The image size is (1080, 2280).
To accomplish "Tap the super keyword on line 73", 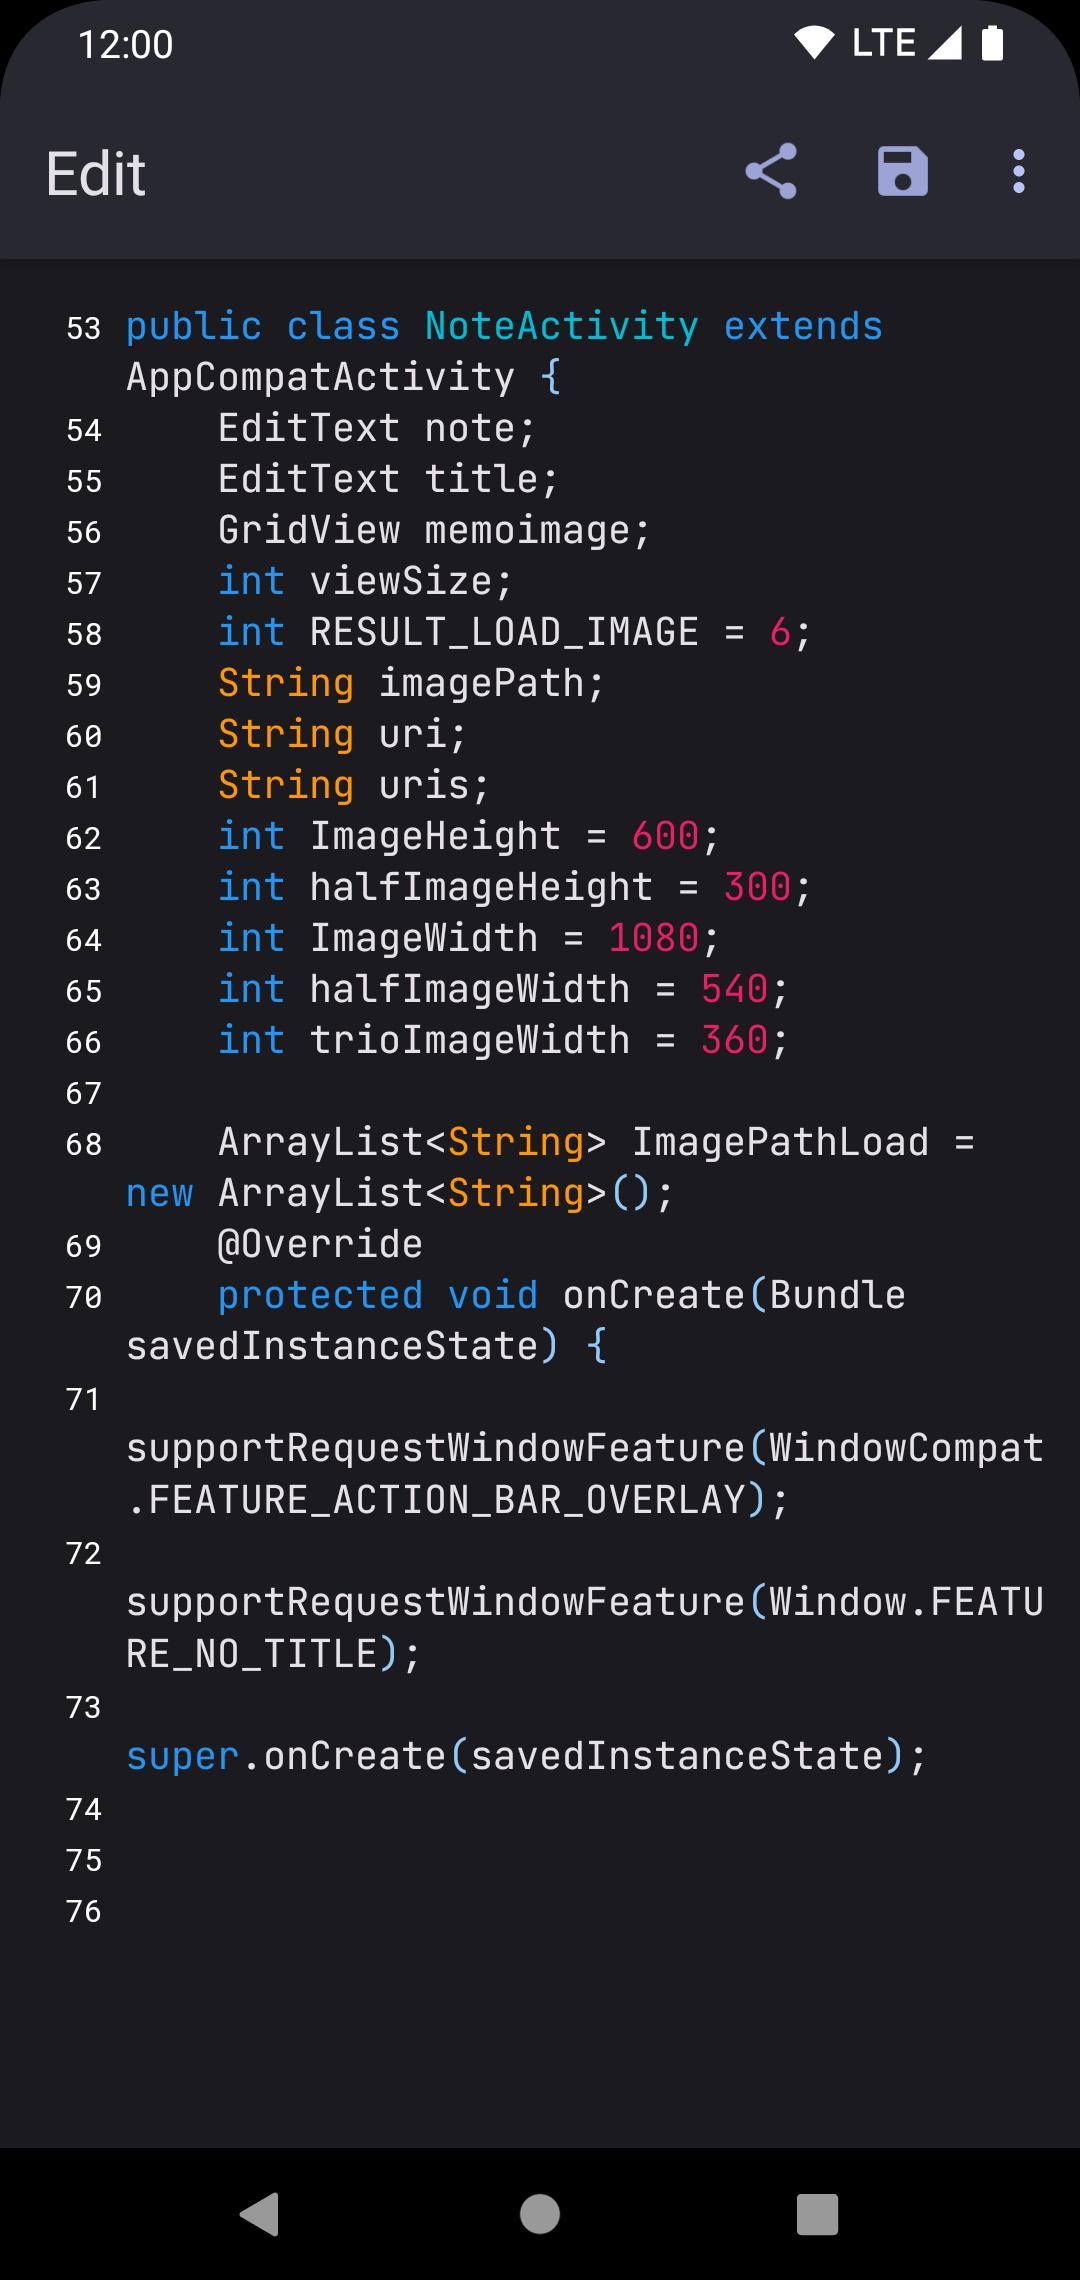I will point(183,1757).
